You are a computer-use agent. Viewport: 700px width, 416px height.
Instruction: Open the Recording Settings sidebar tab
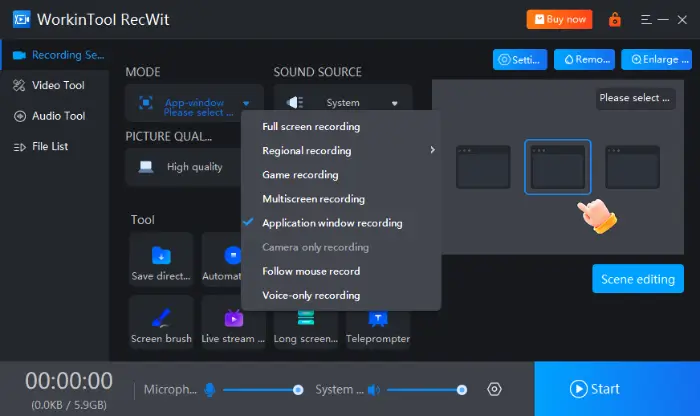pyautogui.click(x=54, y=55)
